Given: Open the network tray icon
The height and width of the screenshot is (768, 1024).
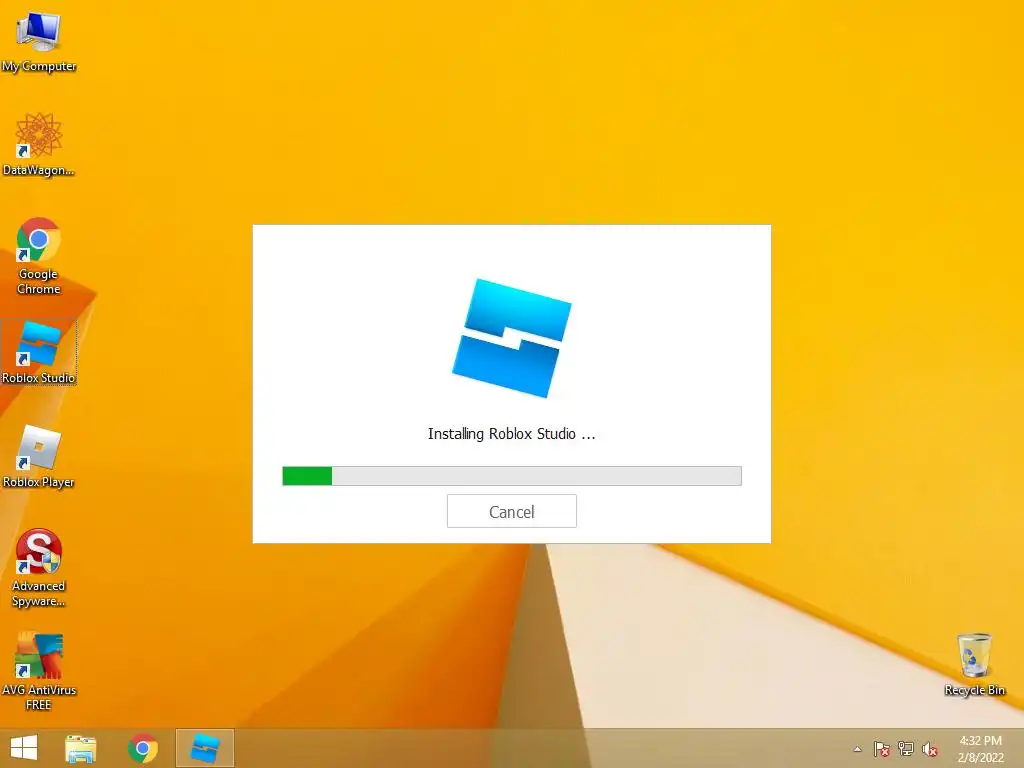Looking at the screenshot, I should click(906, 749).
